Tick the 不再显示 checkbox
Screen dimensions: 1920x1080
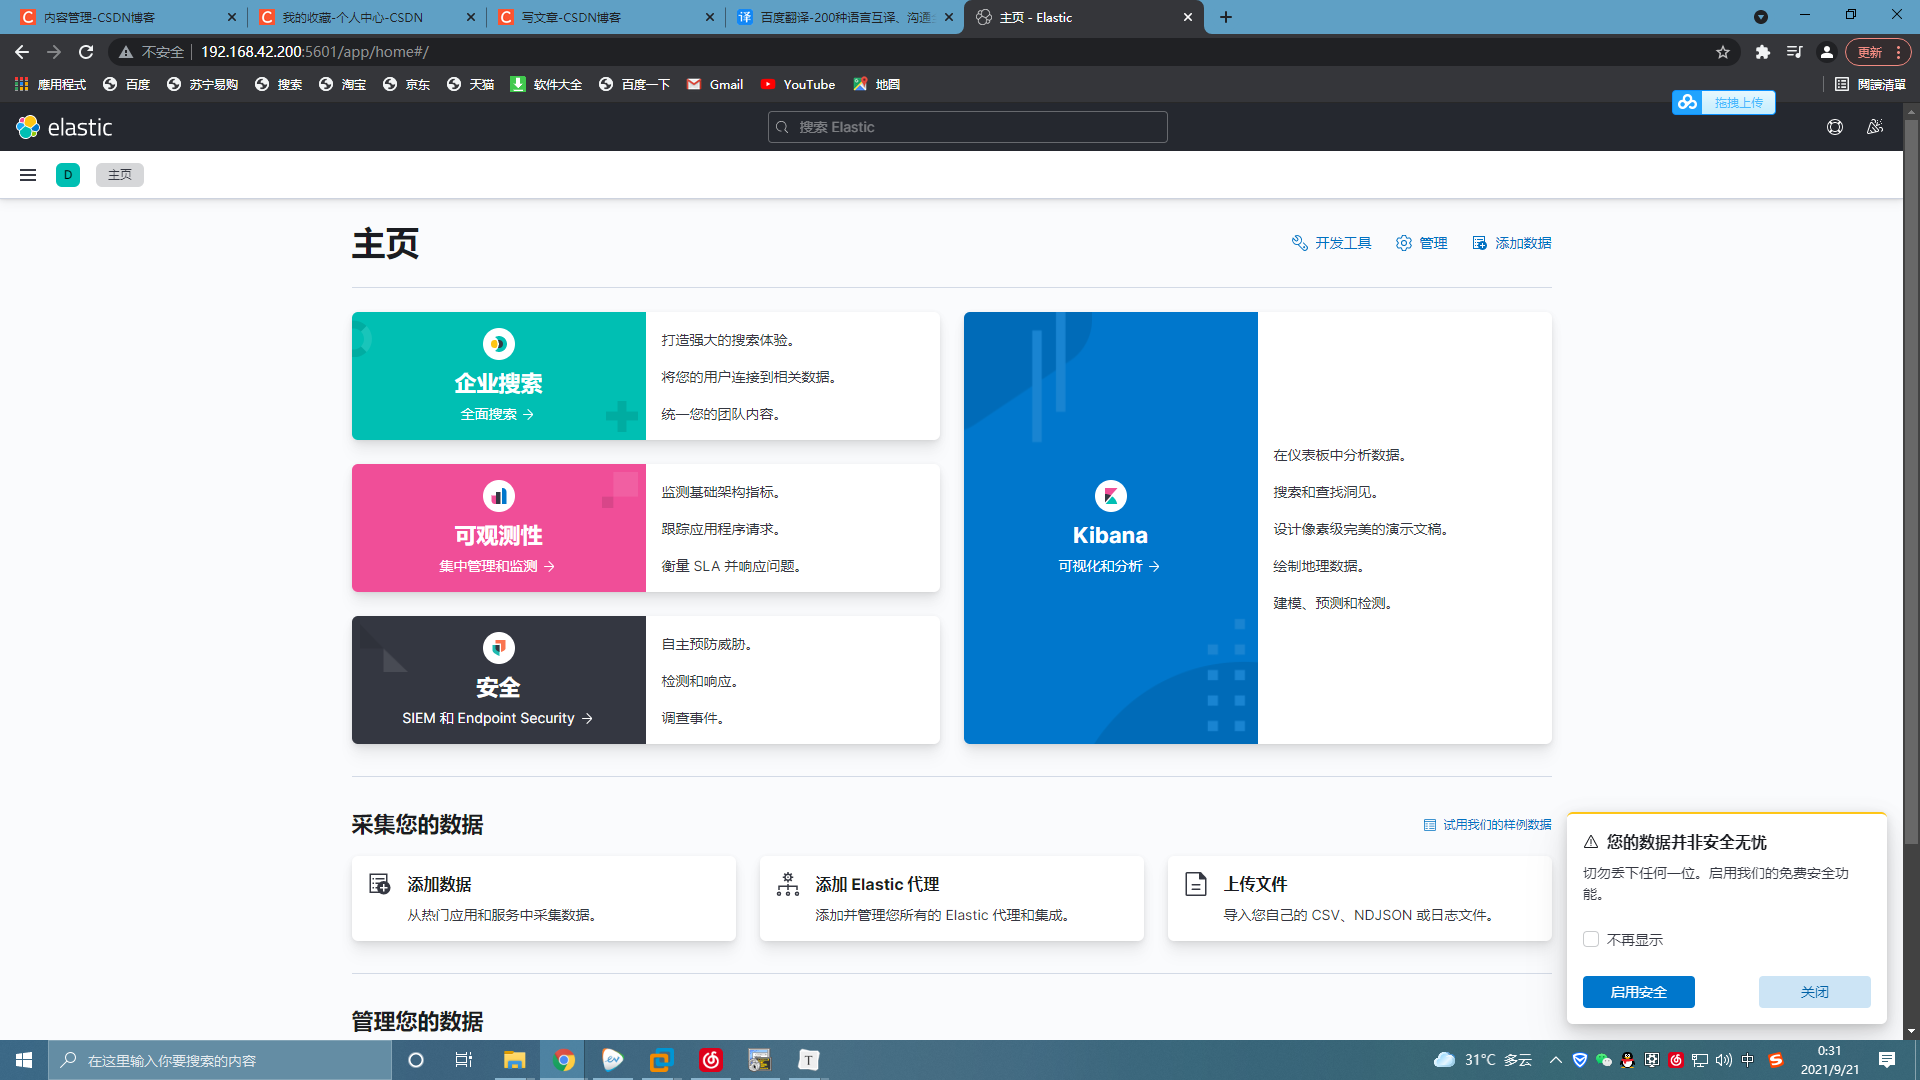(x=1591, y=939)
